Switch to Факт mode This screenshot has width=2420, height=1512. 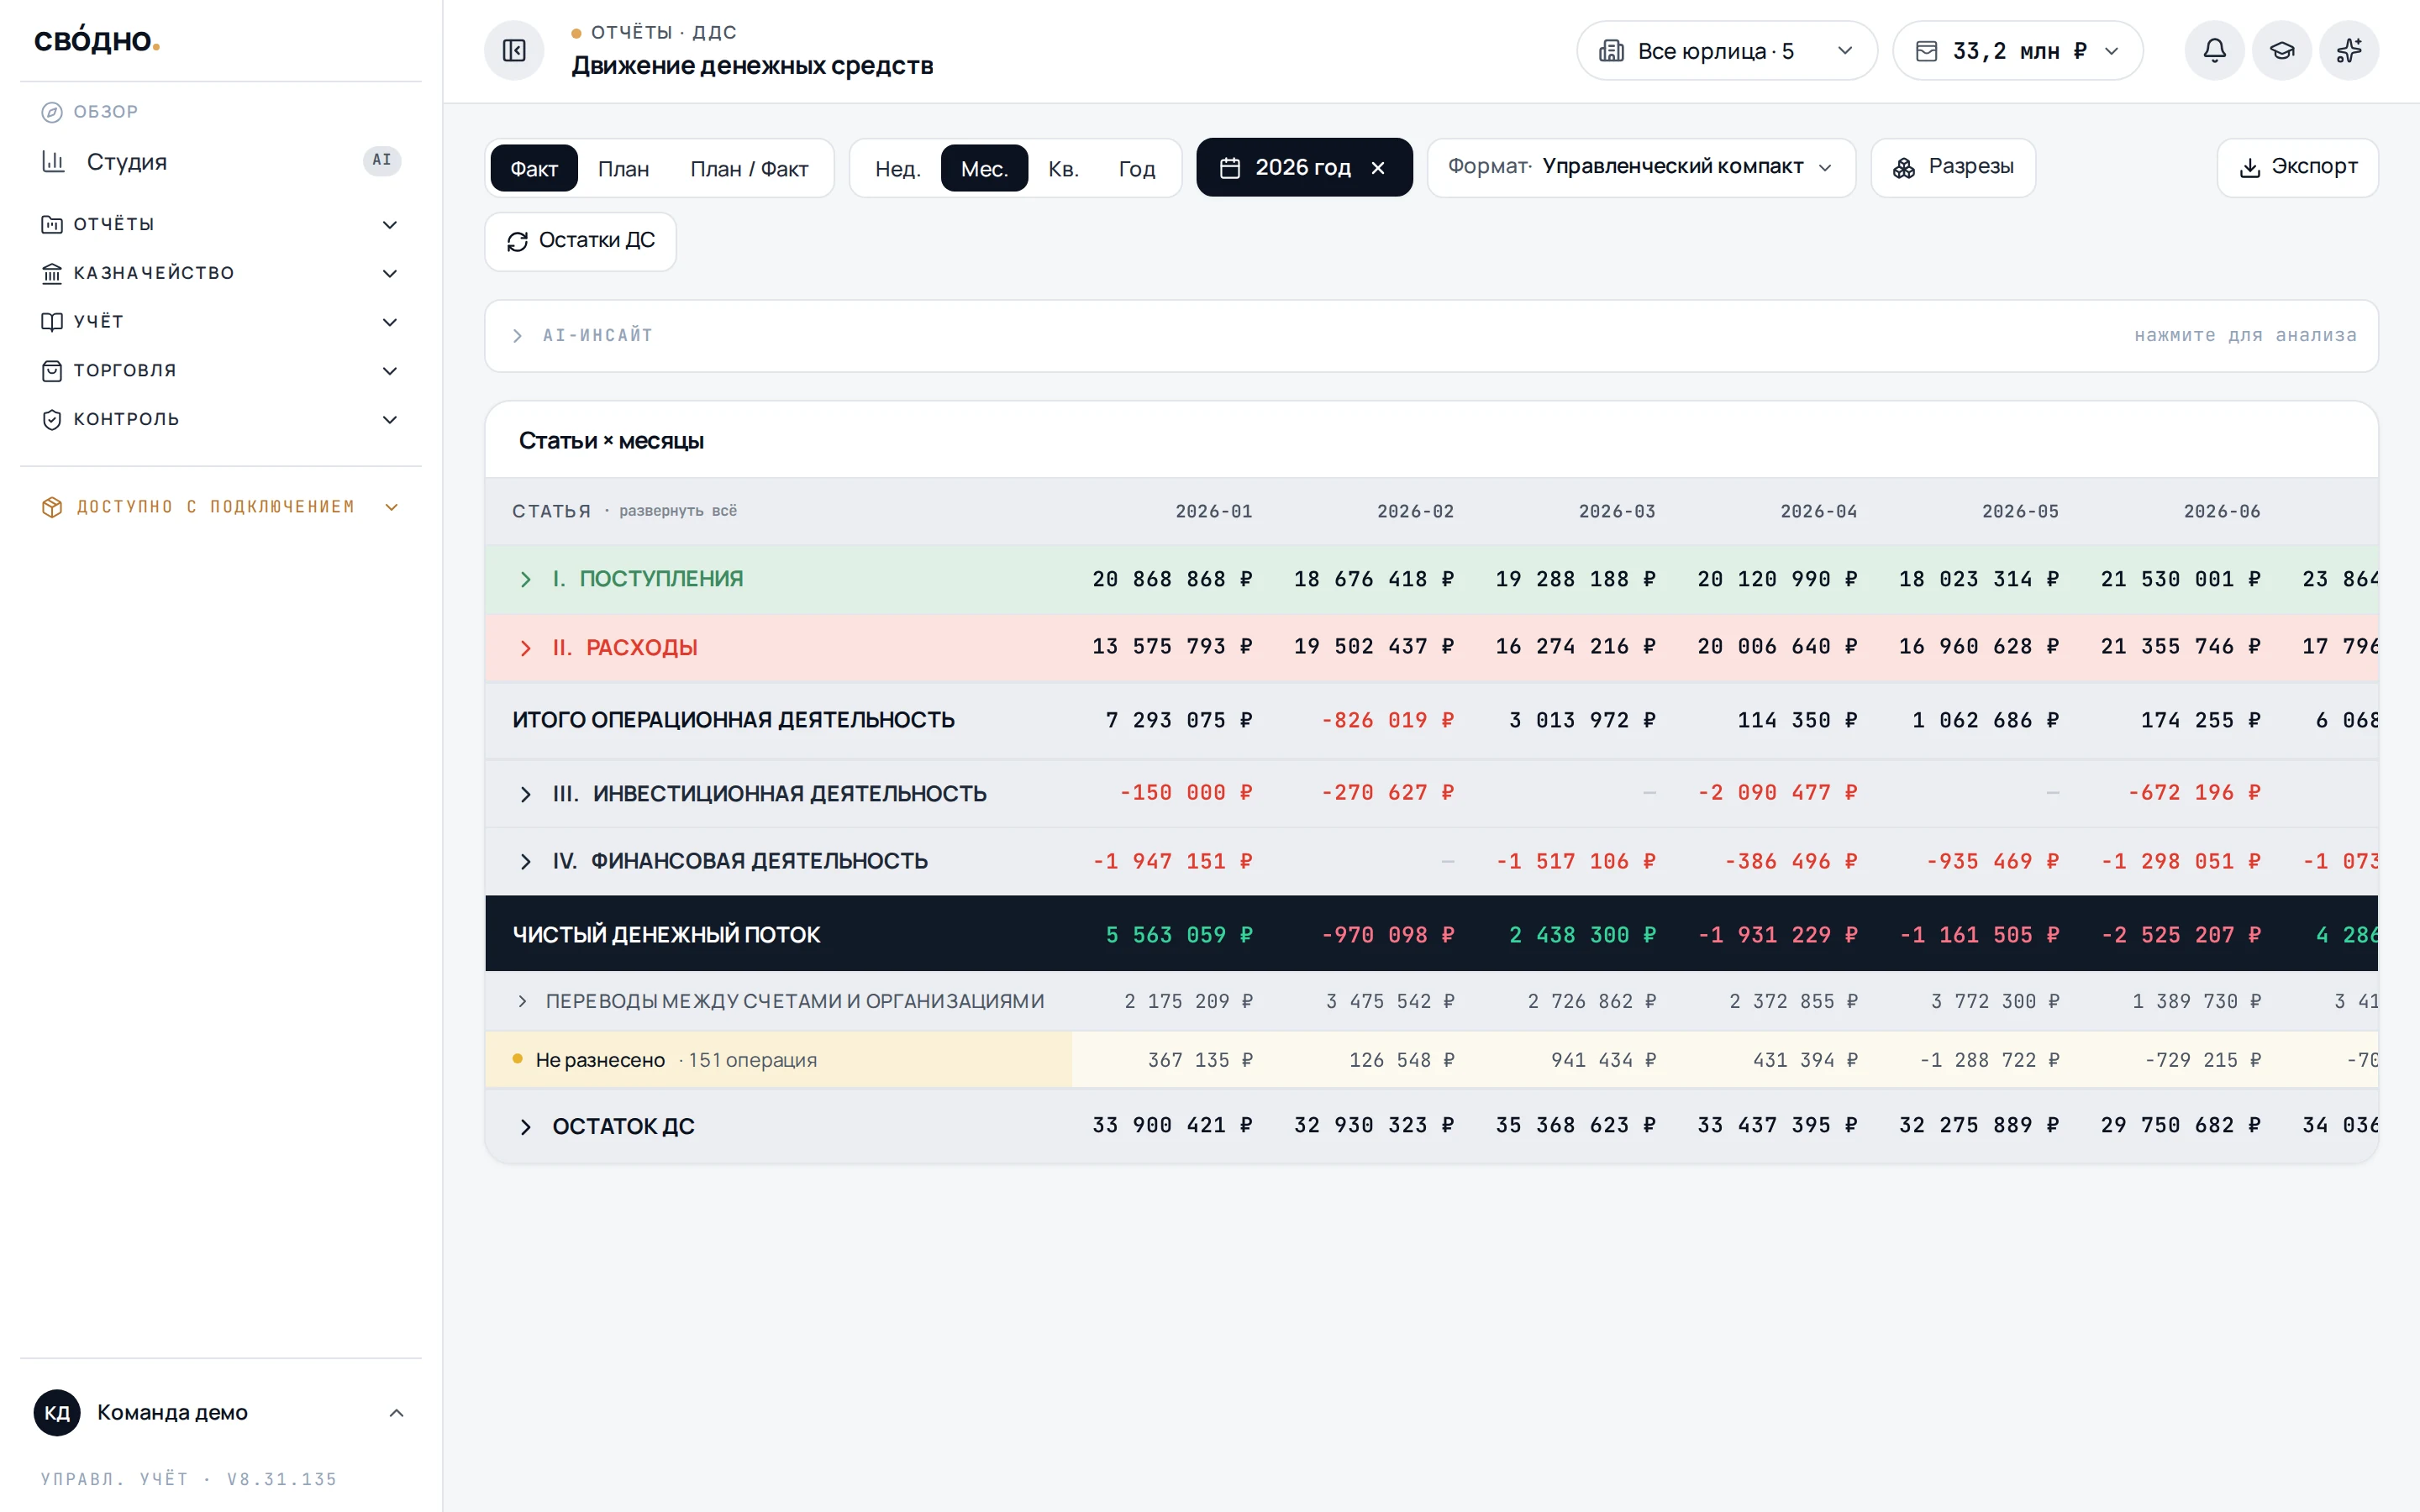(x=534, y=168)
